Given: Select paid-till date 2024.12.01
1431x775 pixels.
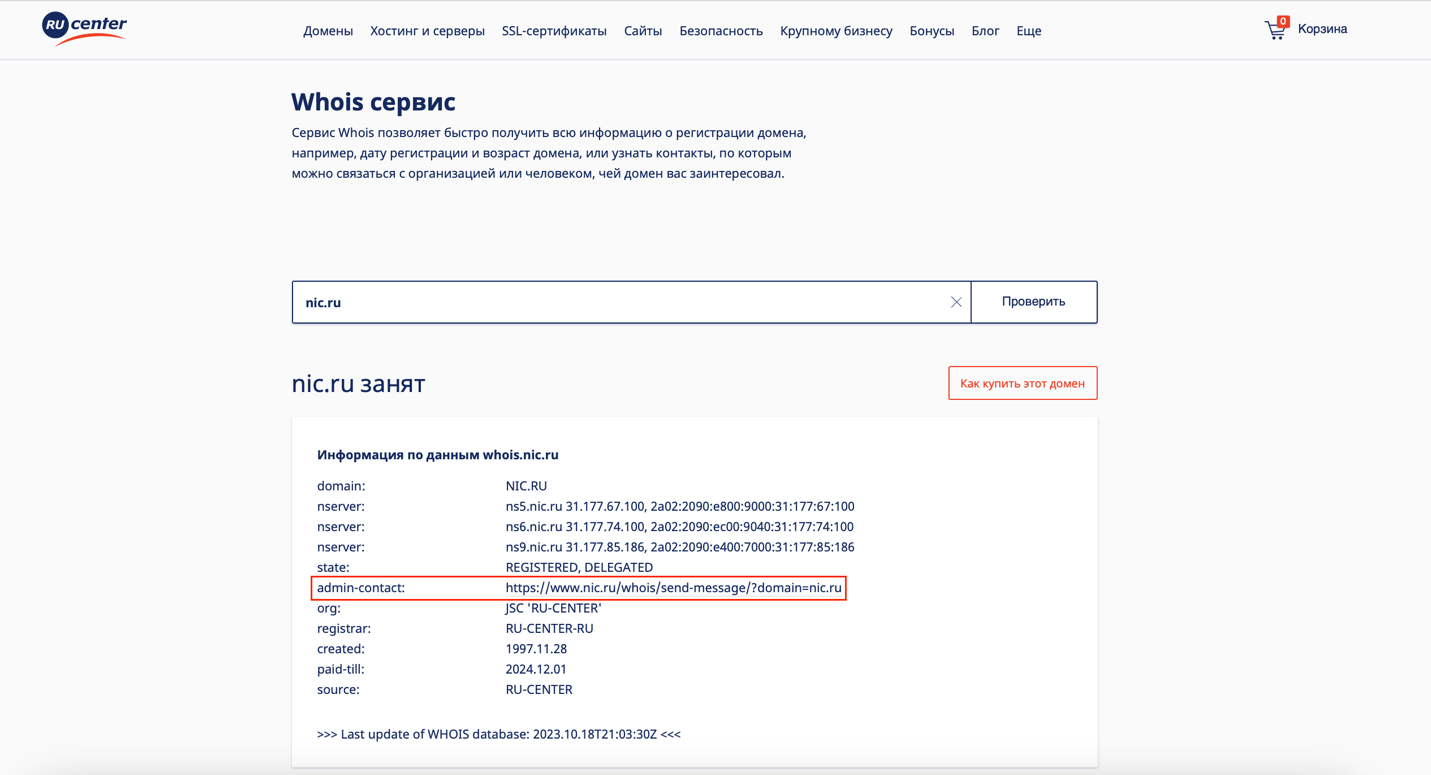Looking at the screenshot, I should (536, 669).
